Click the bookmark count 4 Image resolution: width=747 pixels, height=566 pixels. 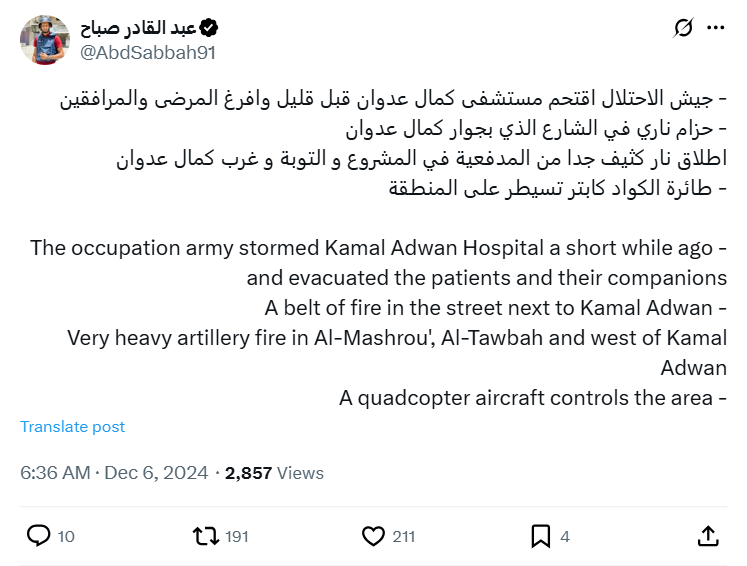(x=565, y=537)
